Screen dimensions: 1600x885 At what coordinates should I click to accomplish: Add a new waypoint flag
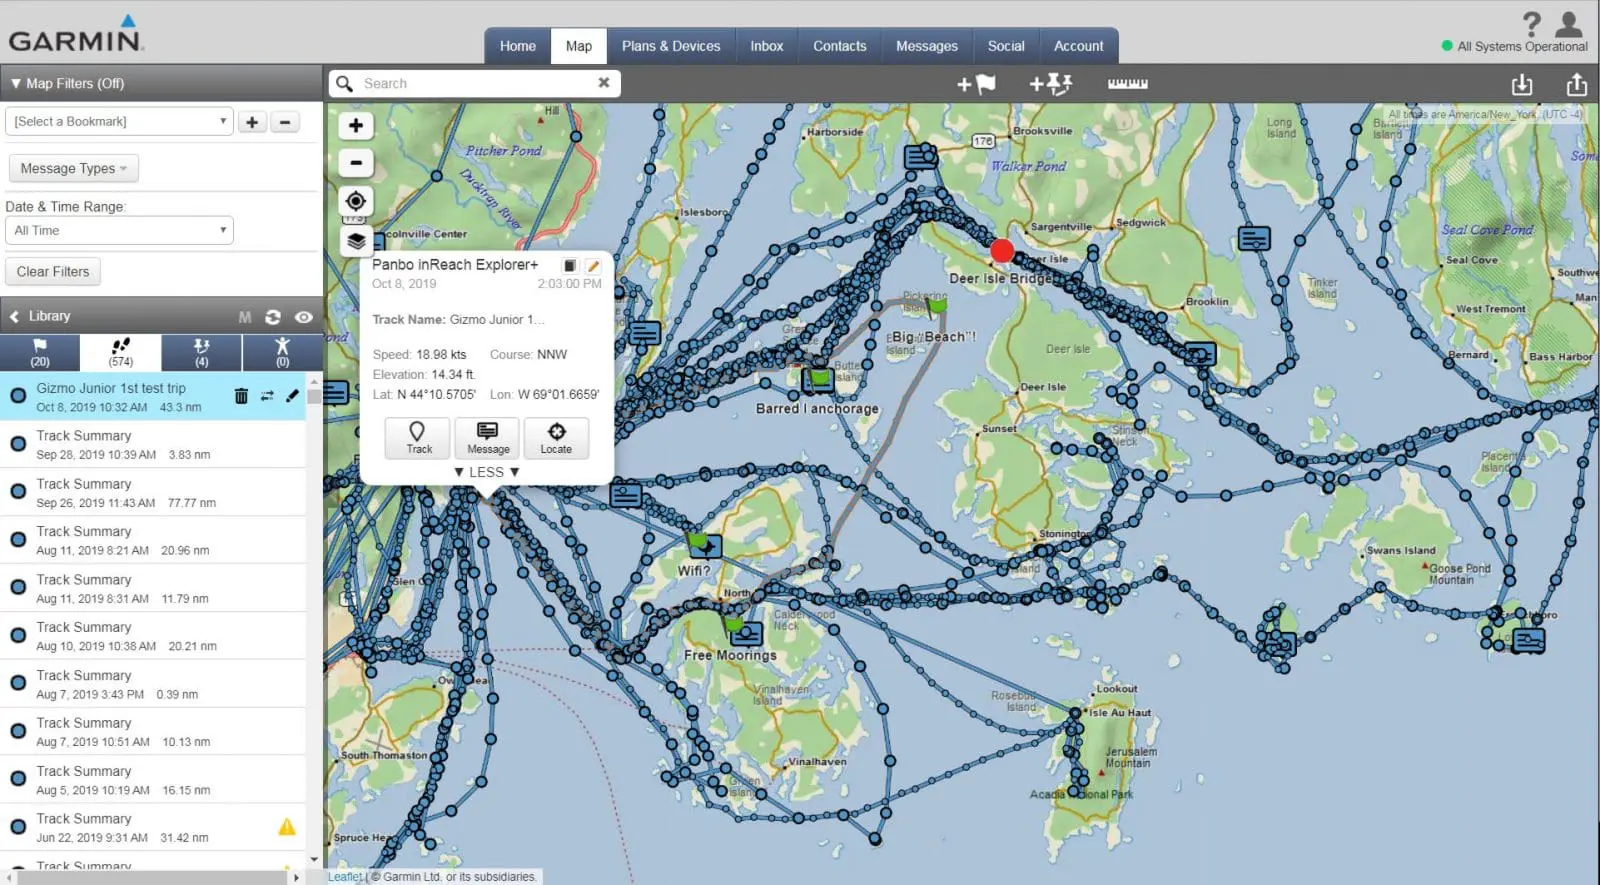click(976, 84)
